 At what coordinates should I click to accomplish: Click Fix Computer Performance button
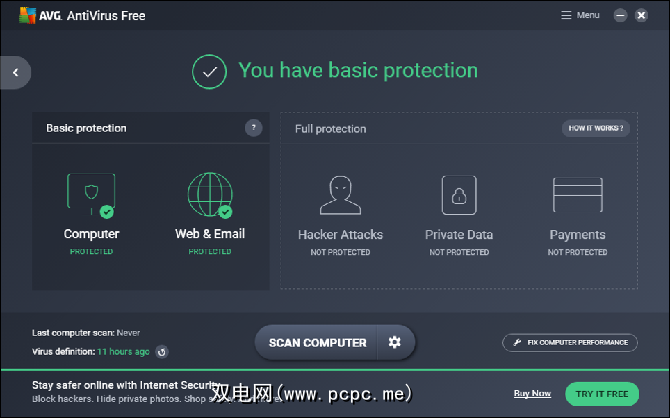tap(569, 342)
